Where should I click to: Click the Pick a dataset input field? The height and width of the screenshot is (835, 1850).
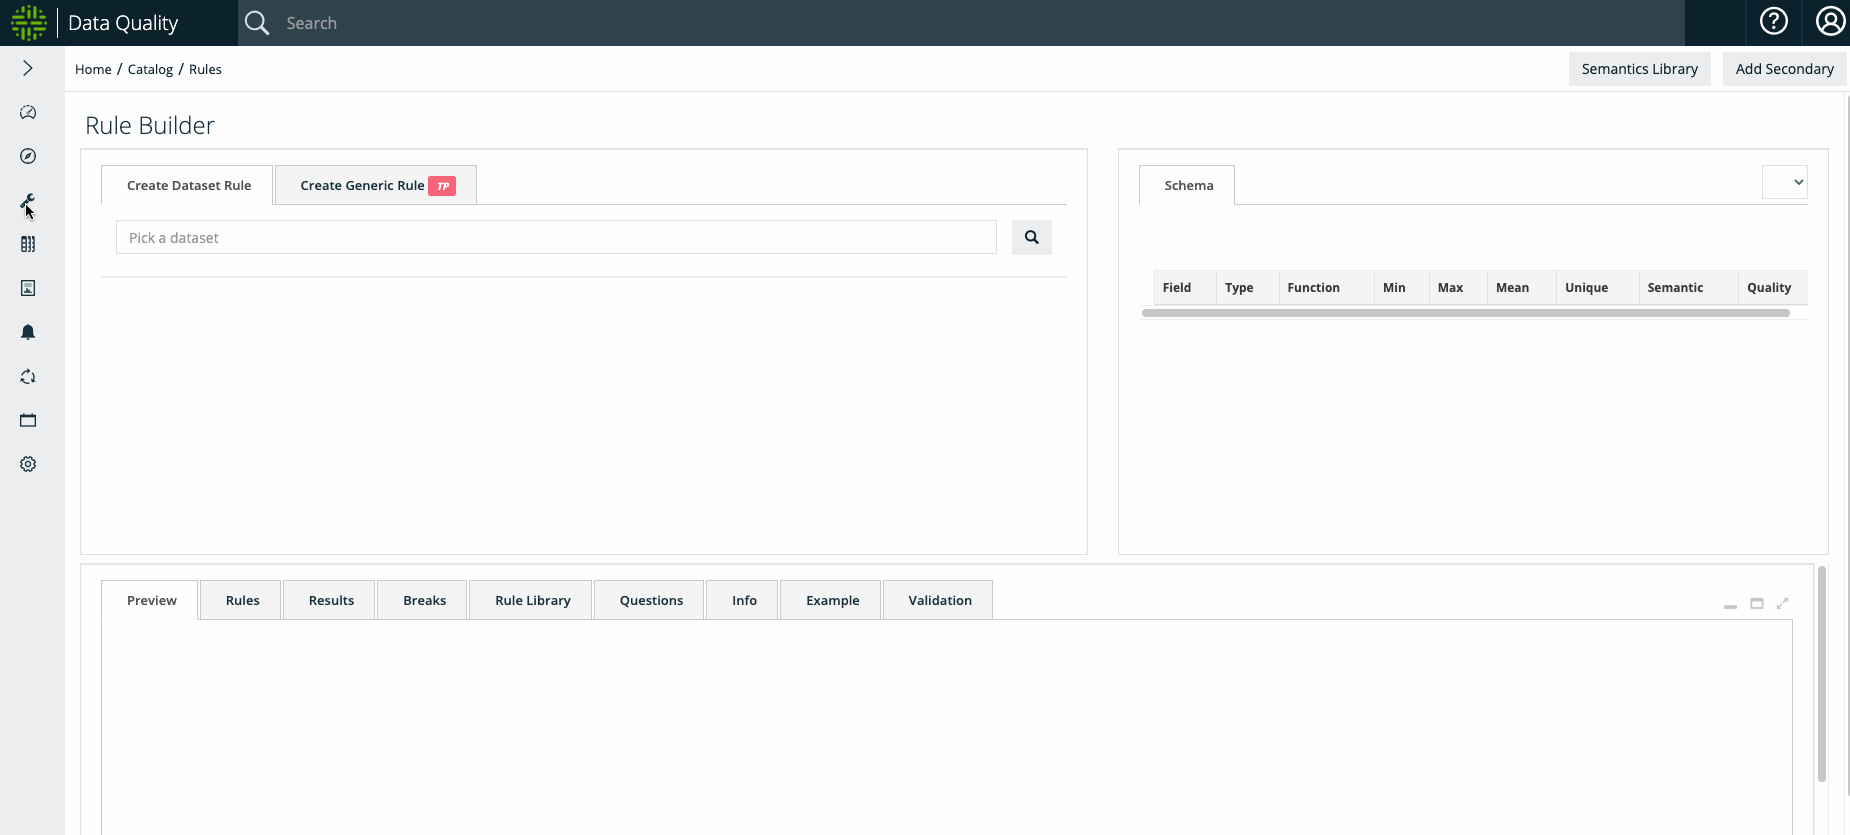(x=556, y=238)
